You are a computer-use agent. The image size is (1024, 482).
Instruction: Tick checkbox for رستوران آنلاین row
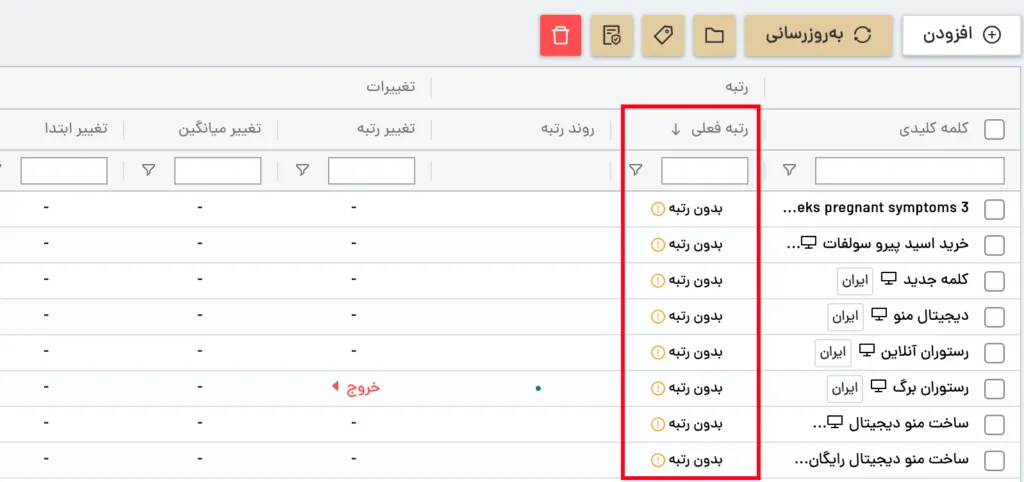point(994,353)
